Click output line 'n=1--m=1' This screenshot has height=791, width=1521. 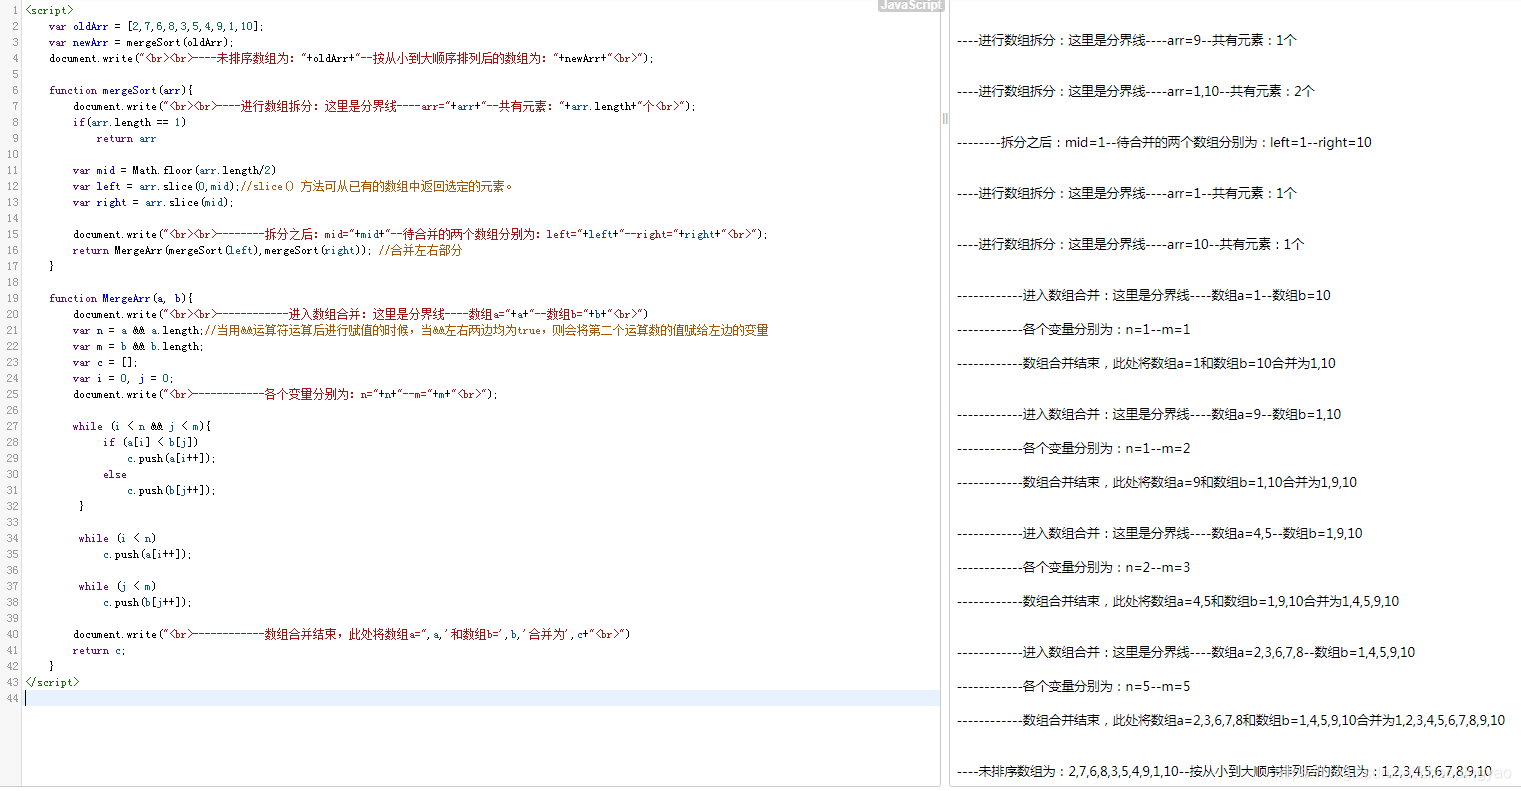1073,329
